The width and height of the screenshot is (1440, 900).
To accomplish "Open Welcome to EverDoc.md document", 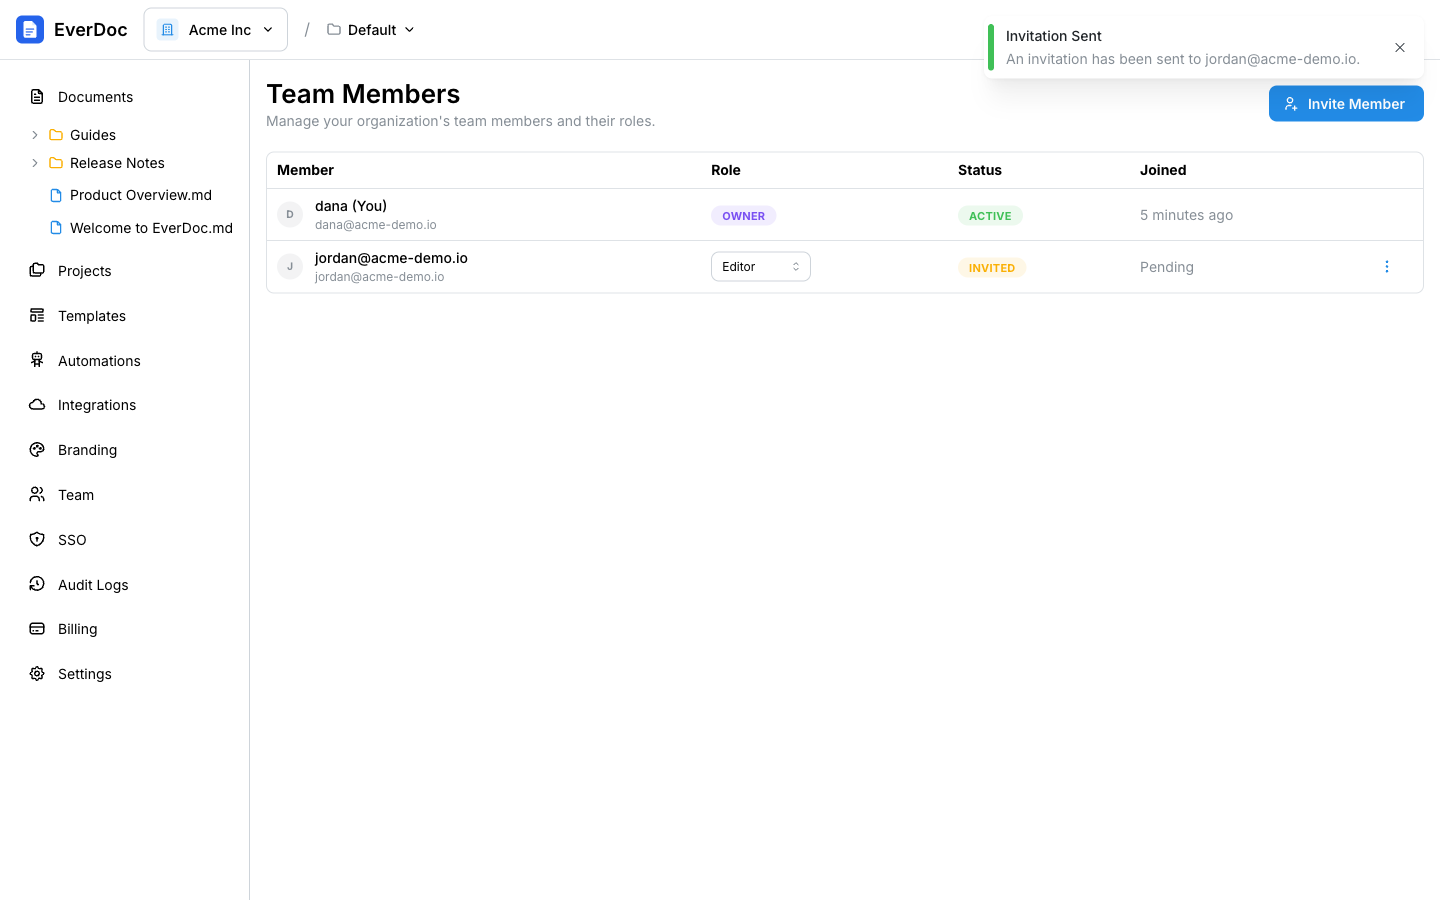I will pos(151,228).
